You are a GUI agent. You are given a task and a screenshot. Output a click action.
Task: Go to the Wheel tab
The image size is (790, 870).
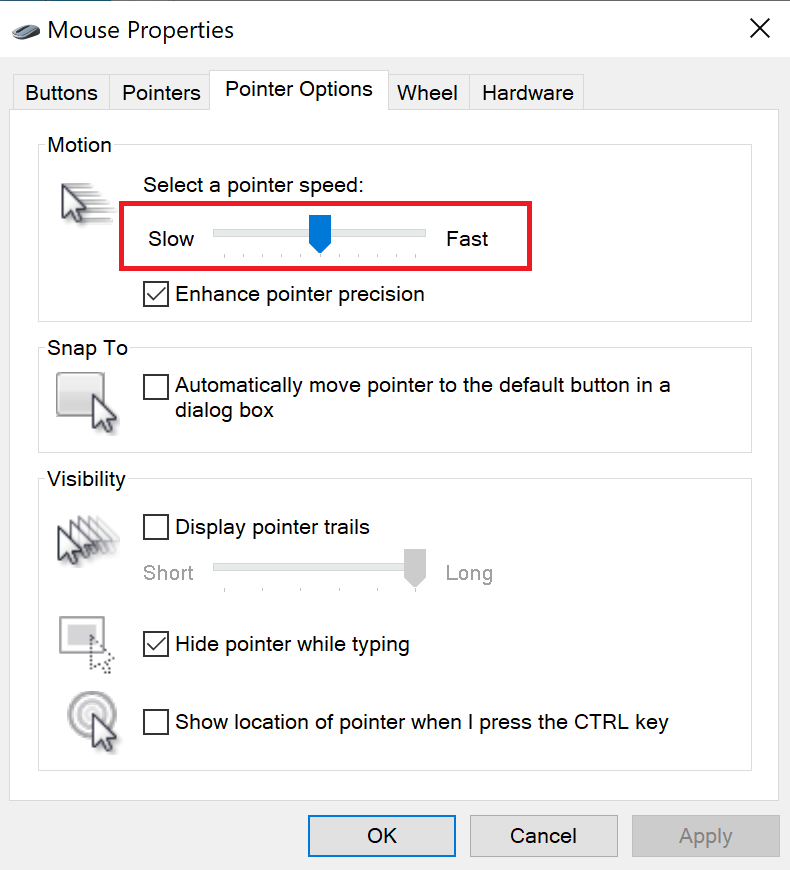pos(427,93)
